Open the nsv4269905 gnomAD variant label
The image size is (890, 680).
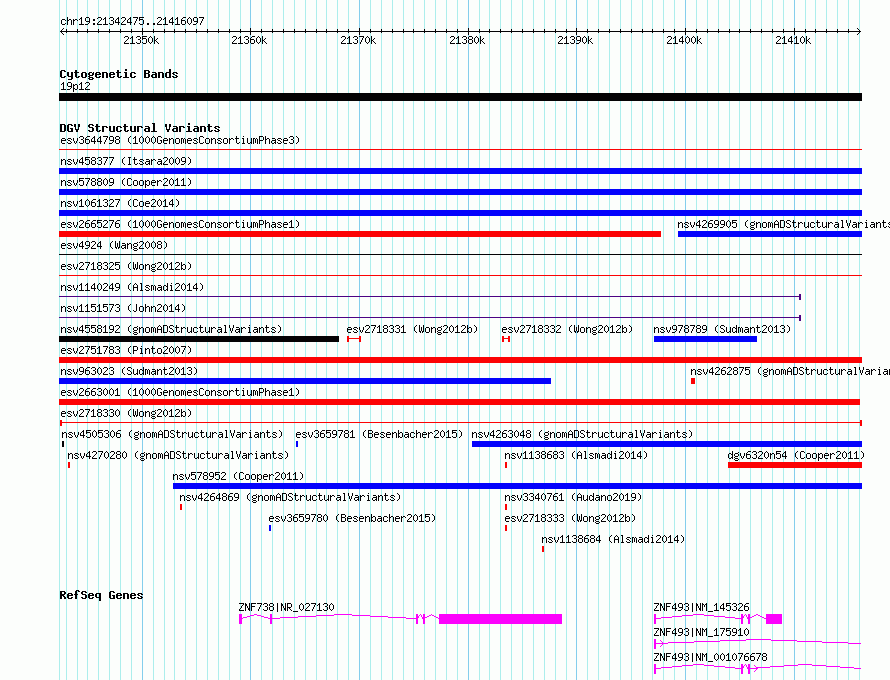783,224
